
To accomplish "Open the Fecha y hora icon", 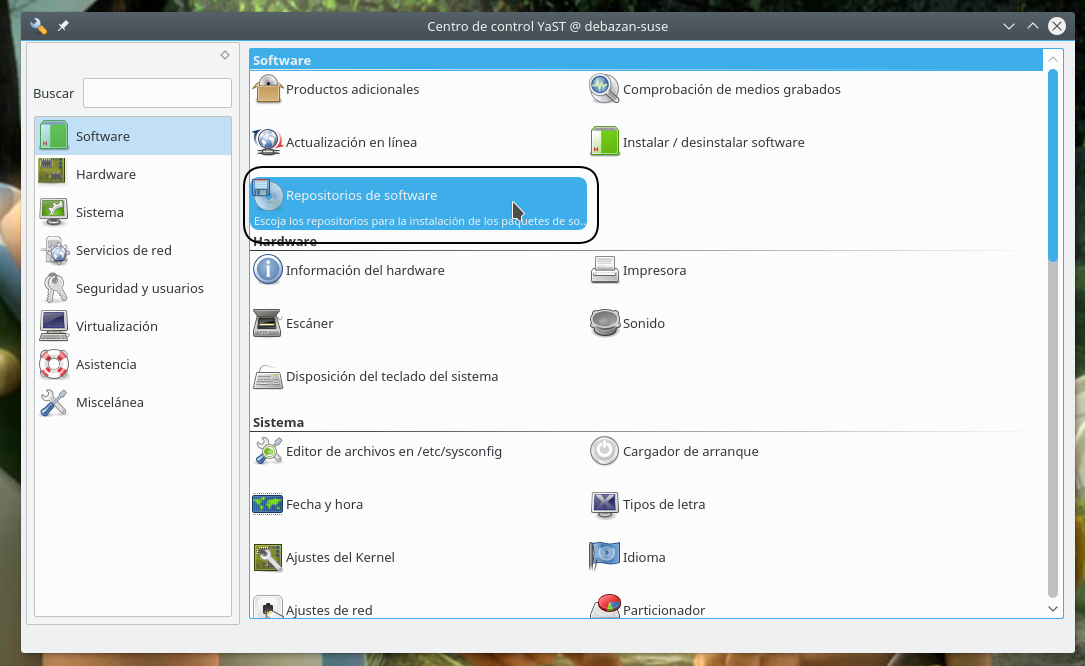I will 268,504.
